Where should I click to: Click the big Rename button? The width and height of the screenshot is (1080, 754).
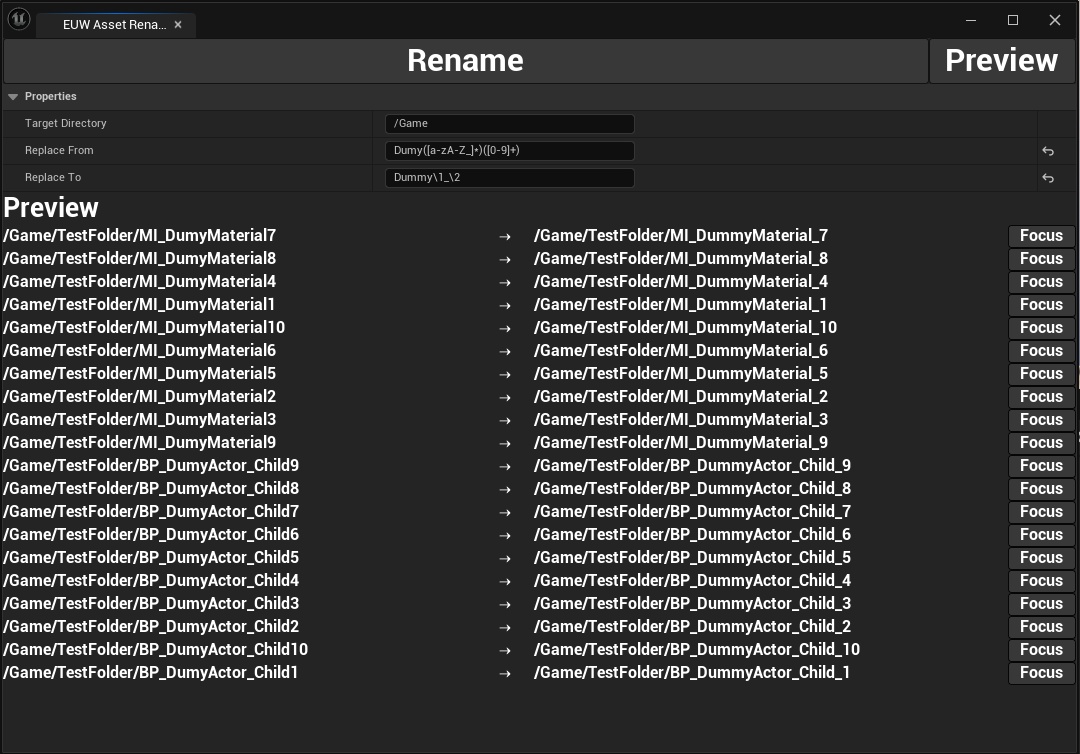point(466,61)
